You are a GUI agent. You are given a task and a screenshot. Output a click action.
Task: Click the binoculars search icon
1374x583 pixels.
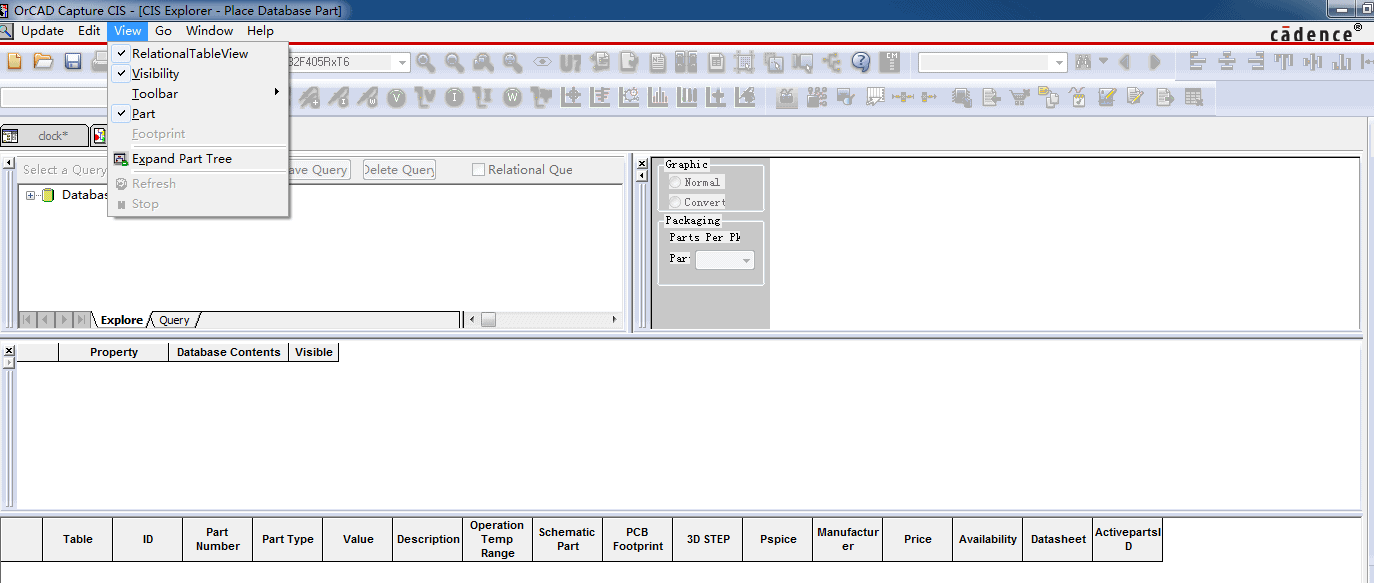[x=1082, y=62]
